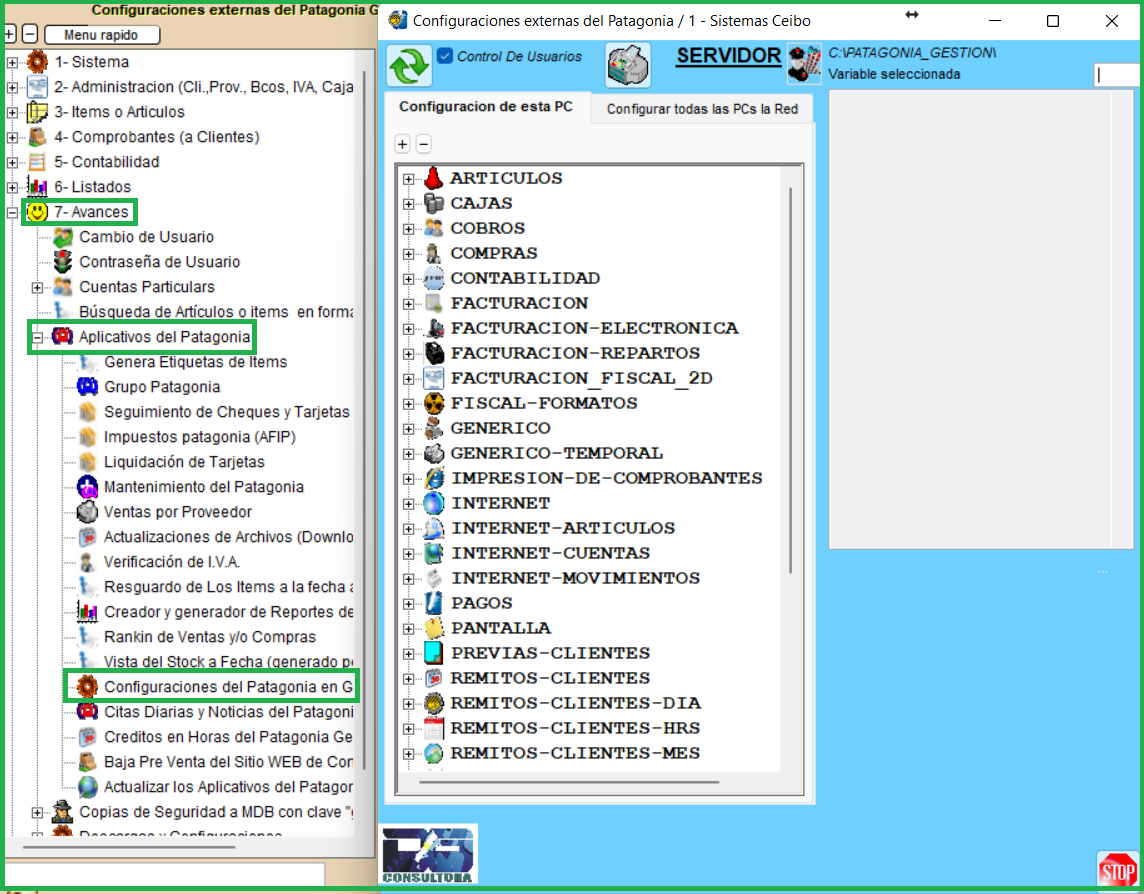Image resolution: width=1144 pixels, height=894 pixels.
Task: Select Cambio de Usuario item
Action: tap(147, 236)
